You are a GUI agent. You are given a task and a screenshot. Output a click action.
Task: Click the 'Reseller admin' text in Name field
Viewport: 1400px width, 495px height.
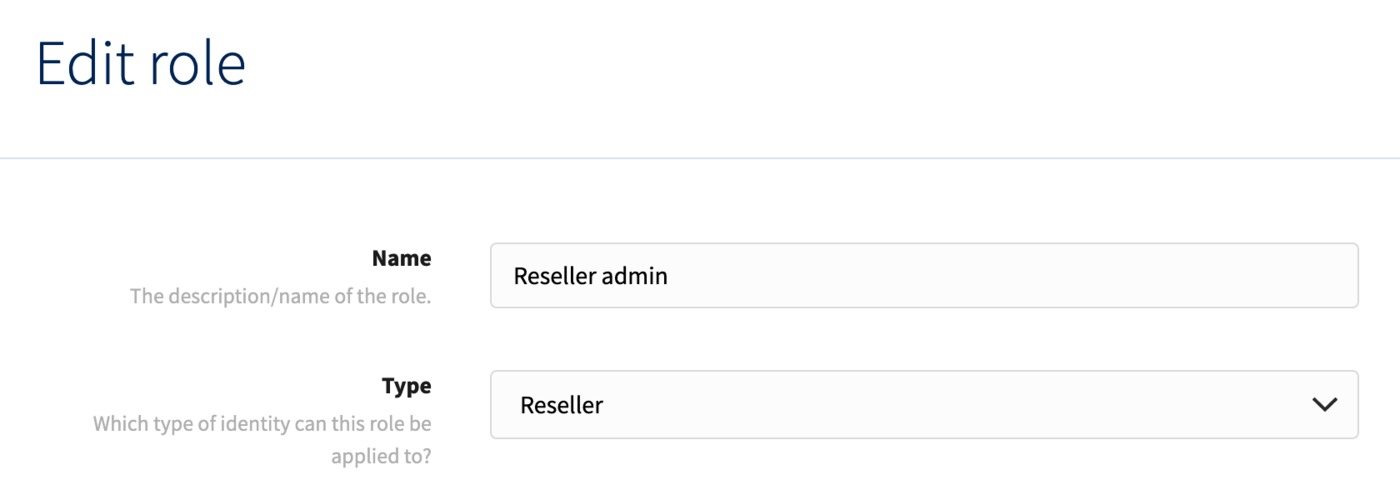tap(590, 276)
